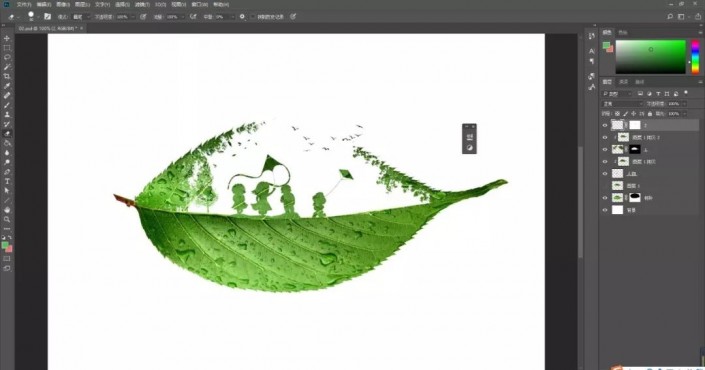Open the Paragraph panel icon

click(592, 61)
